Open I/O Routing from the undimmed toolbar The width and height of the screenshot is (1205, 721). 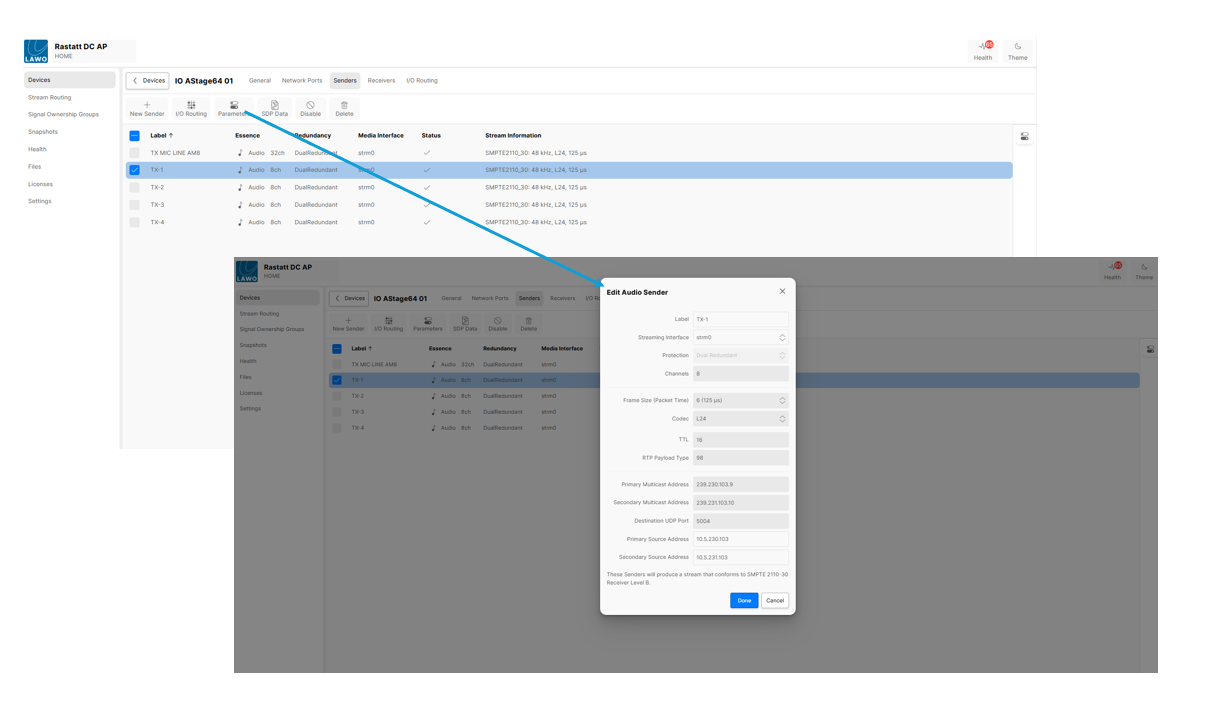[191, 105]
